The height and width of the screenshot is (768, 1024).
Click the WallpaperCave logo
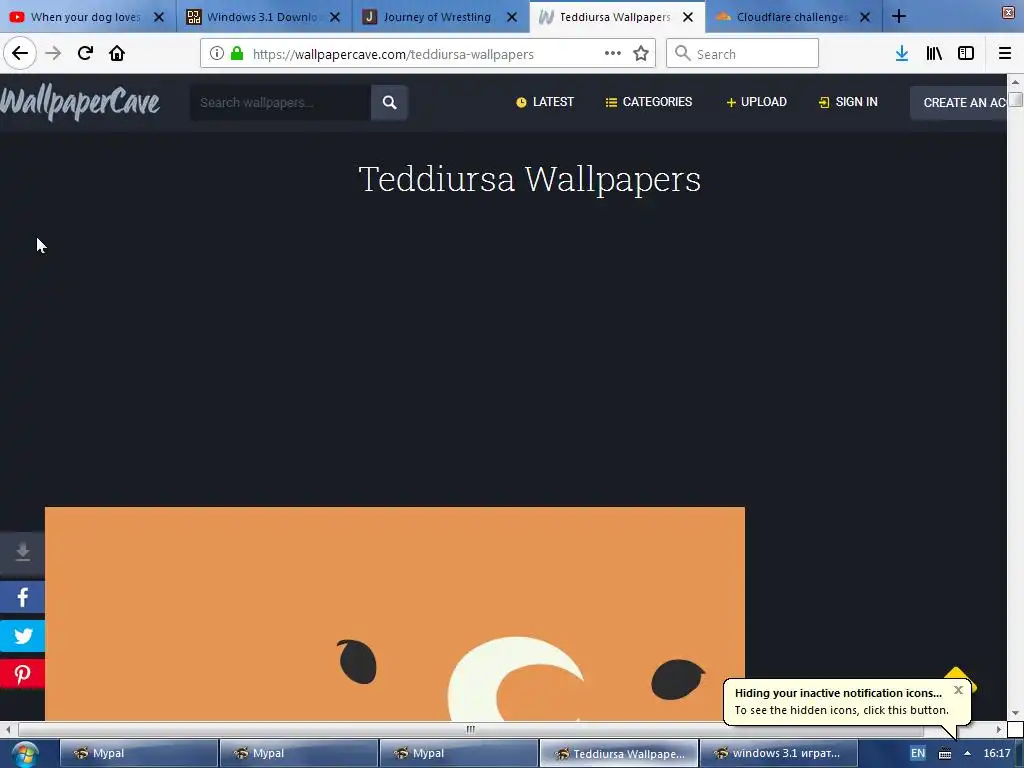point(80,103)
